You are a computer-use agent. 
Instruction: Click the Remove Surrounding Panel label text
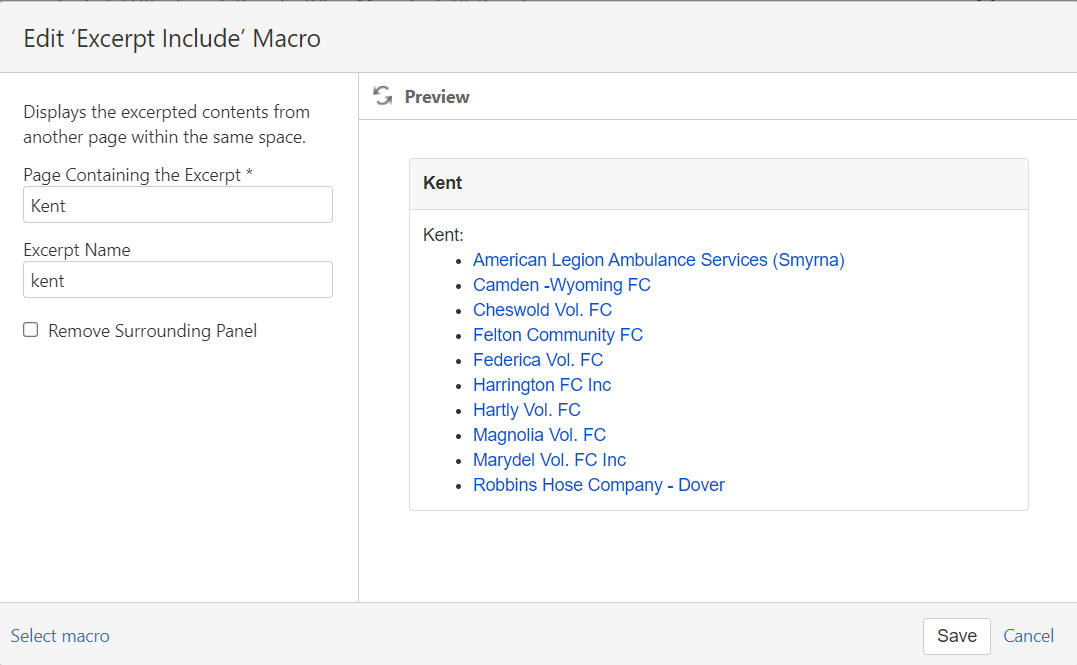click(x=152, y=331)
